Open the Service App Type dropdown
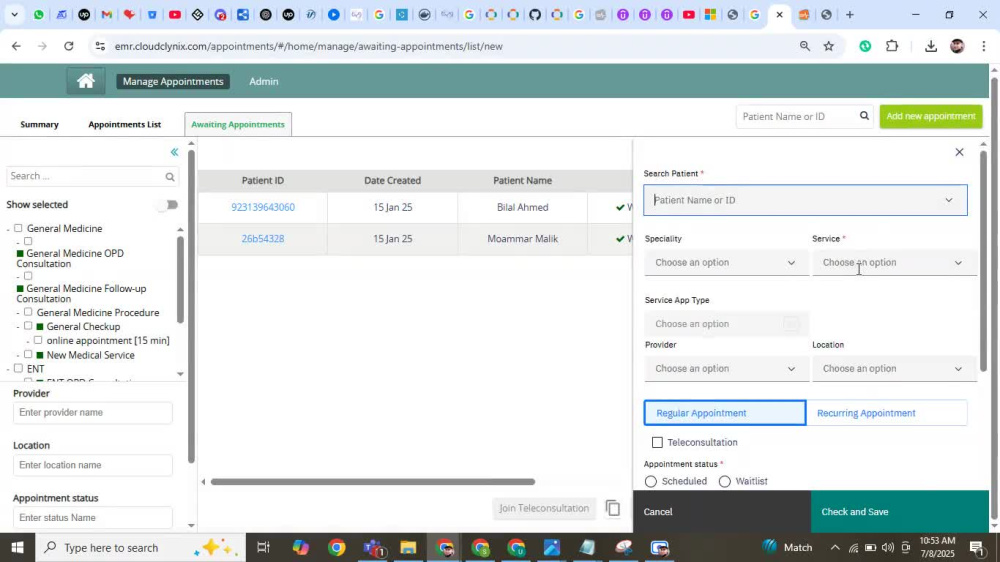1000x562 pixels. [x=726, y=324]
